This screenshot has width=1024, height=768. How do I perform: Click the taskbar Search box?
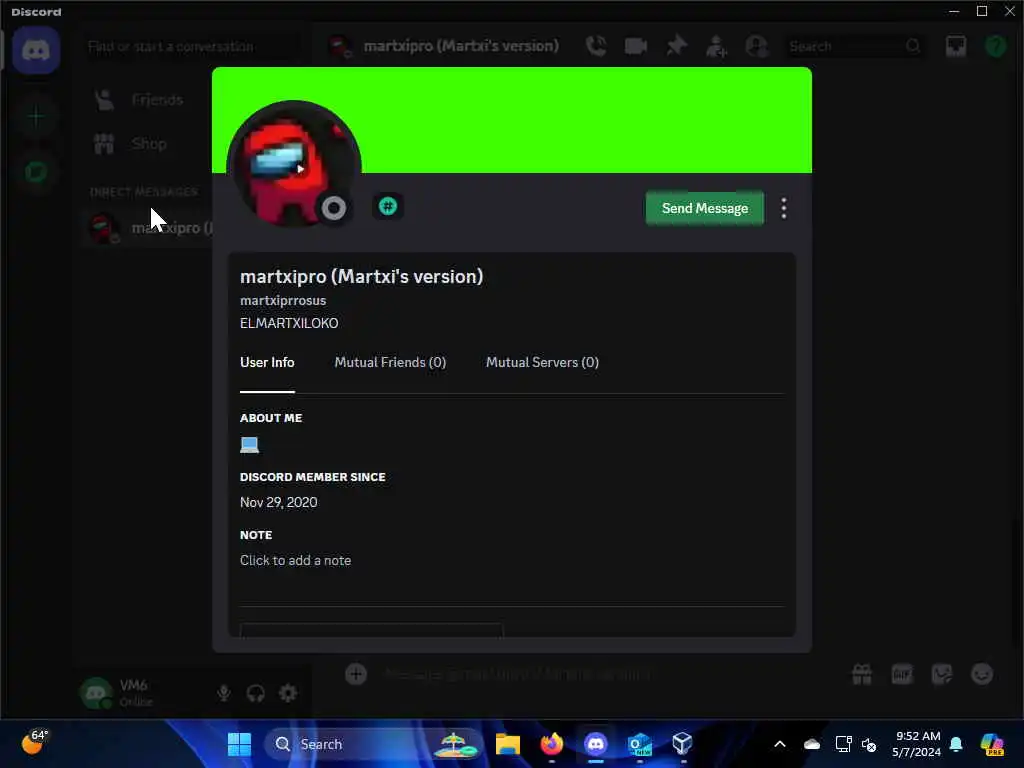373,744
